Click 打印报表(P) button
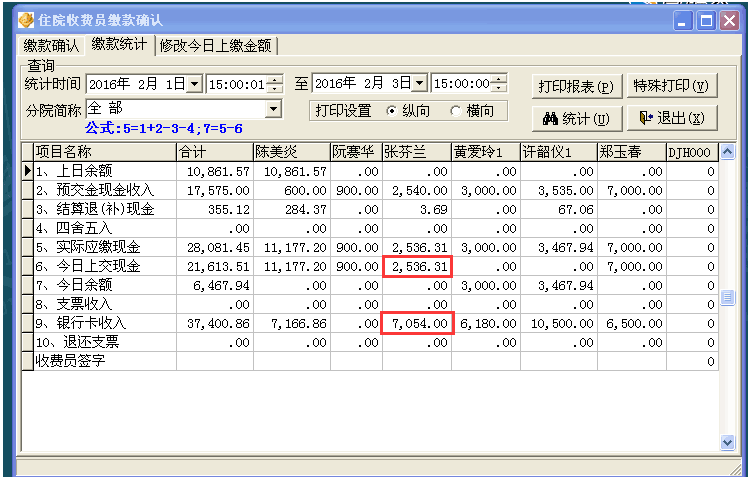The image size is (748, 477). (577, 87)
